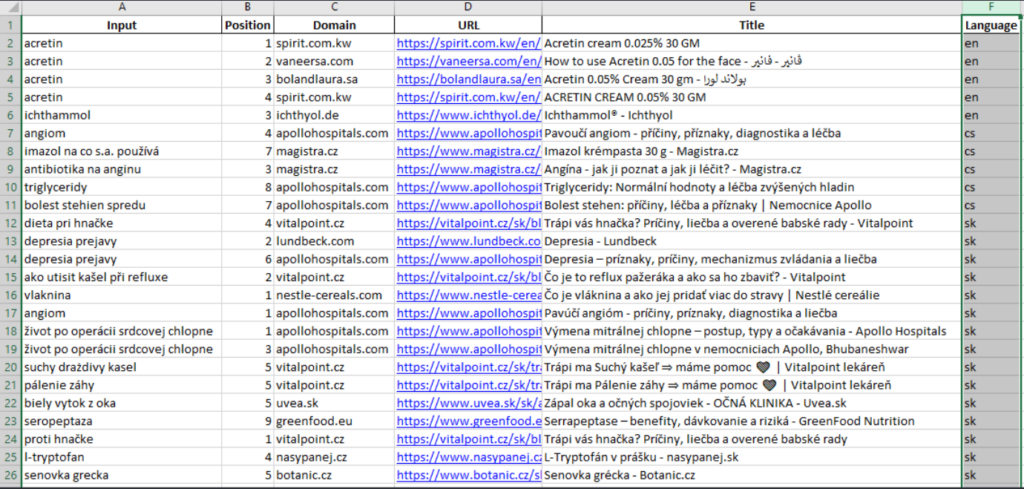The image size is (1024, 489).
Task: Select the 'Language' header cell
Action: click(991, 25)
